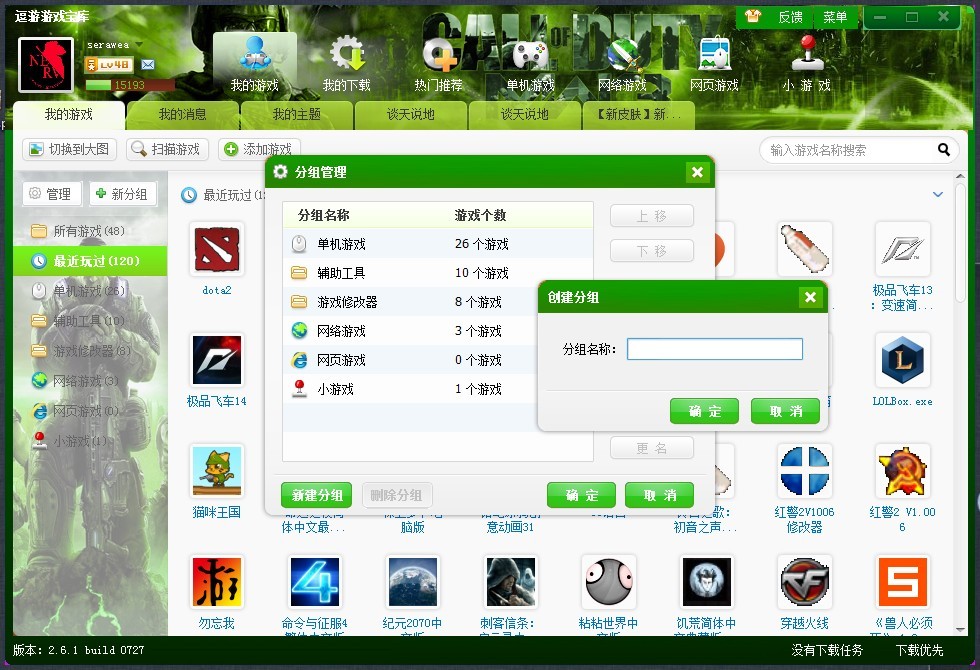This screenshot has width=980, height=670.
Task: Open the 红警2V1006 修改器 icon
Action: click(805, 471)
